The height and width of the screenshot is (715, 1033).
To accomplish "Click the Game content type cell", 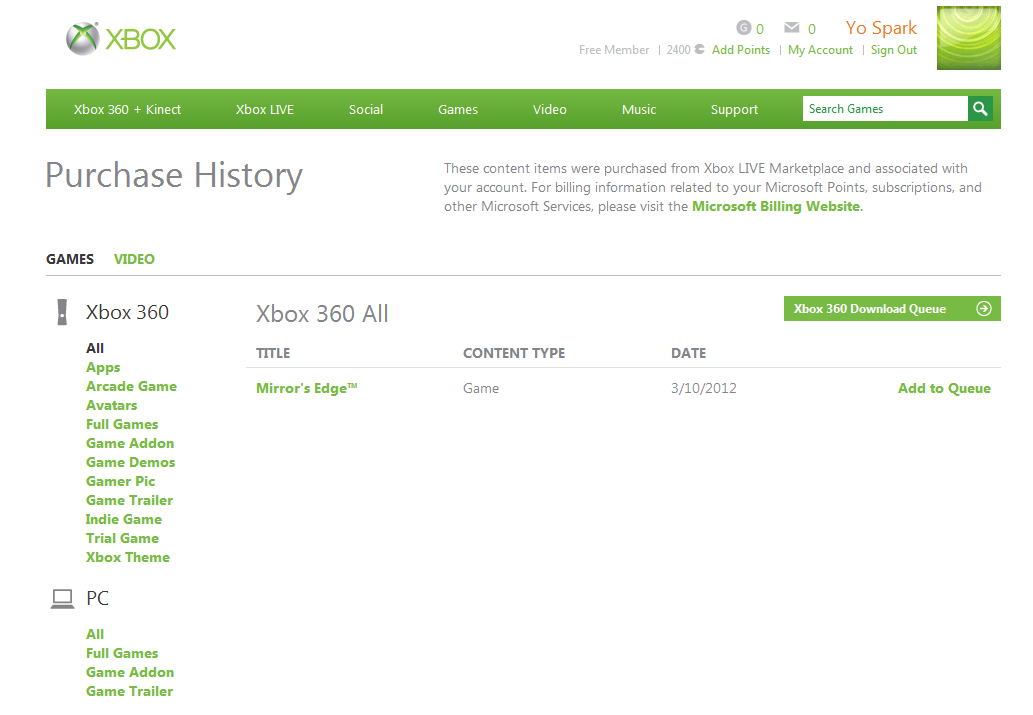I will click(x=481, y=388).
